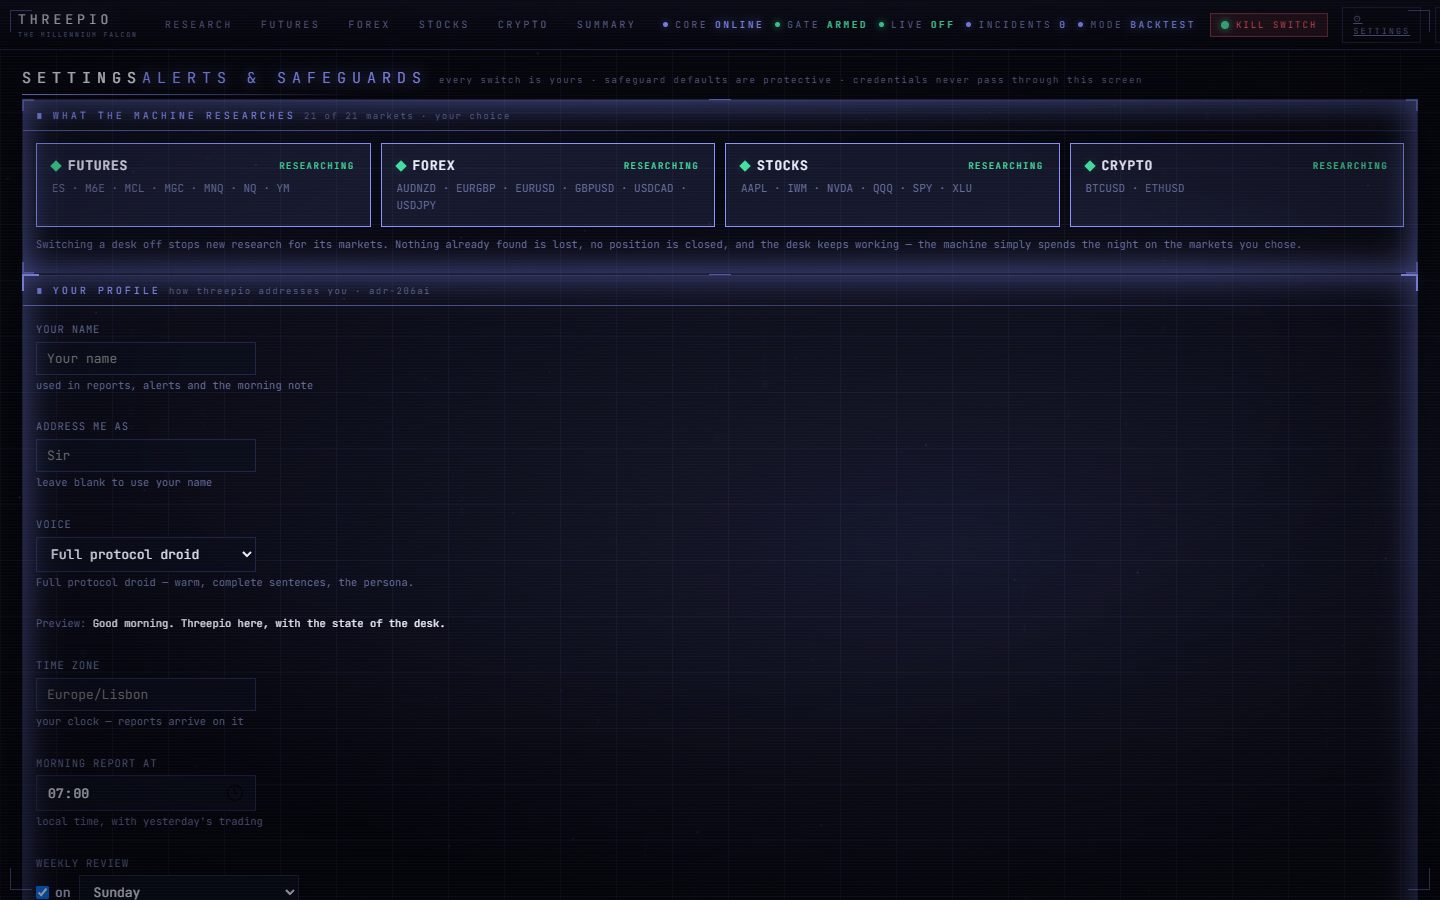Open Settings from the top right

tap(1381, 25)
